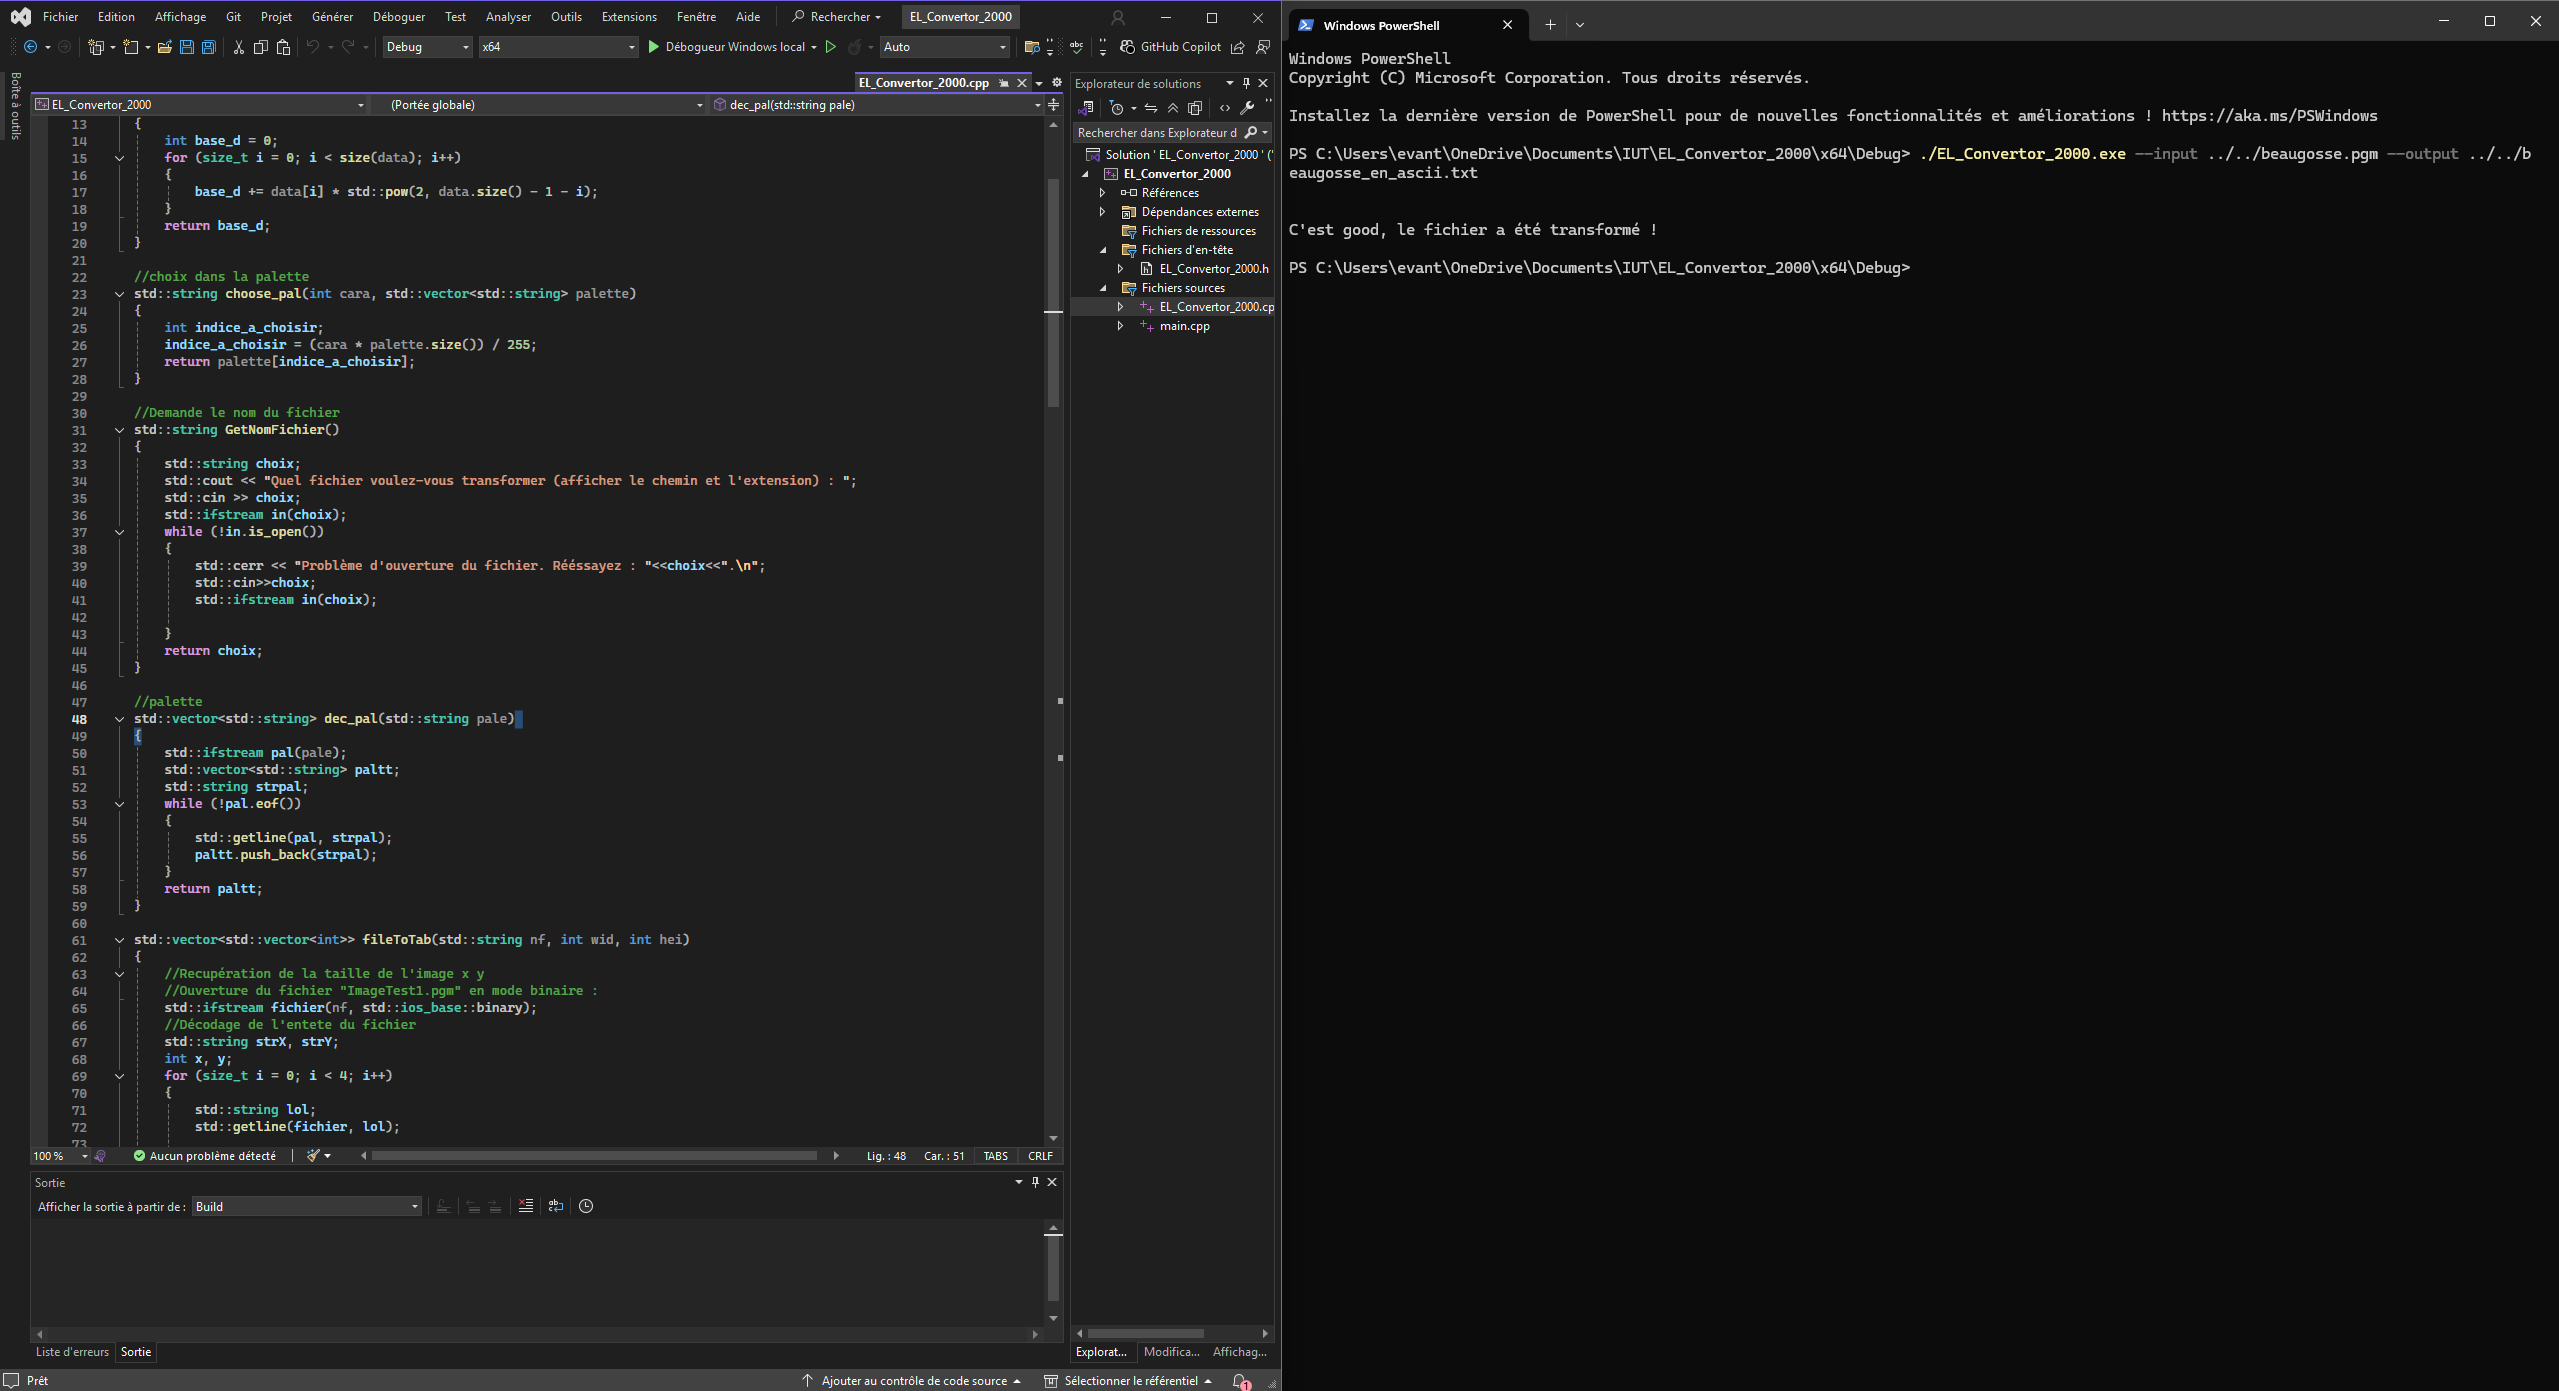Click the Save All toolbar icon

pos(208,47)
